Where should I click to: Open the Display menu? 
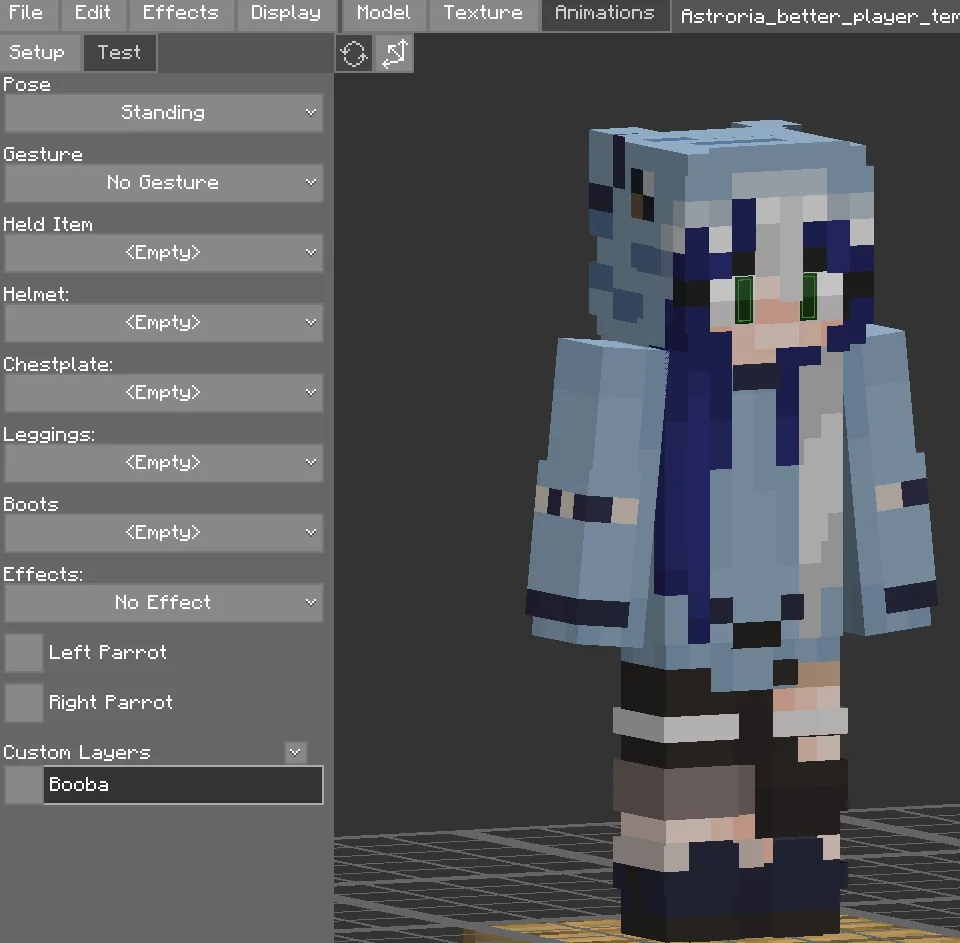[286, 13]
